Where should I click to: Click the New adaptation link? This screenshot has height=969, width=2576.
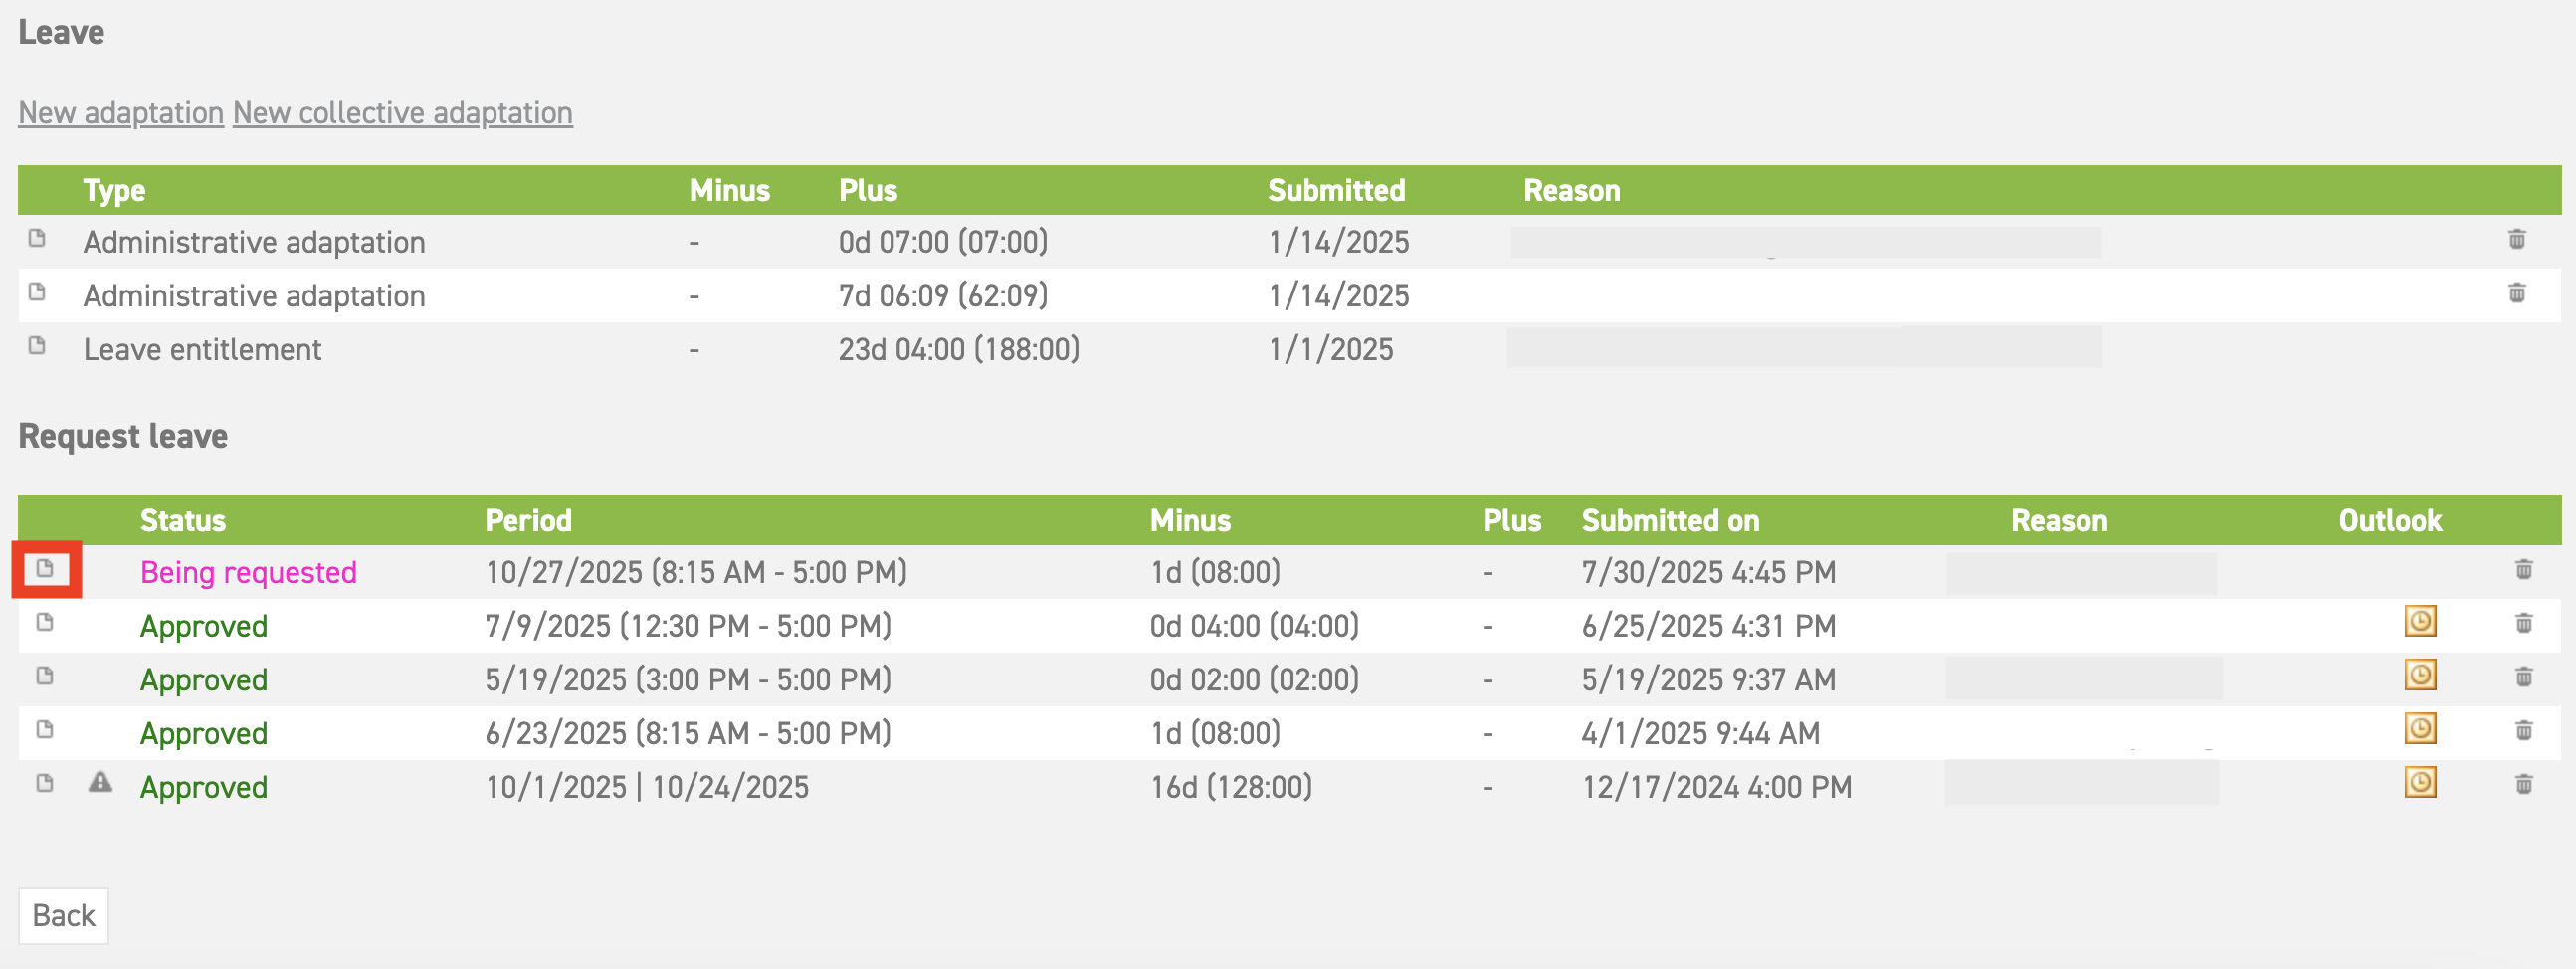pos(121,113)
